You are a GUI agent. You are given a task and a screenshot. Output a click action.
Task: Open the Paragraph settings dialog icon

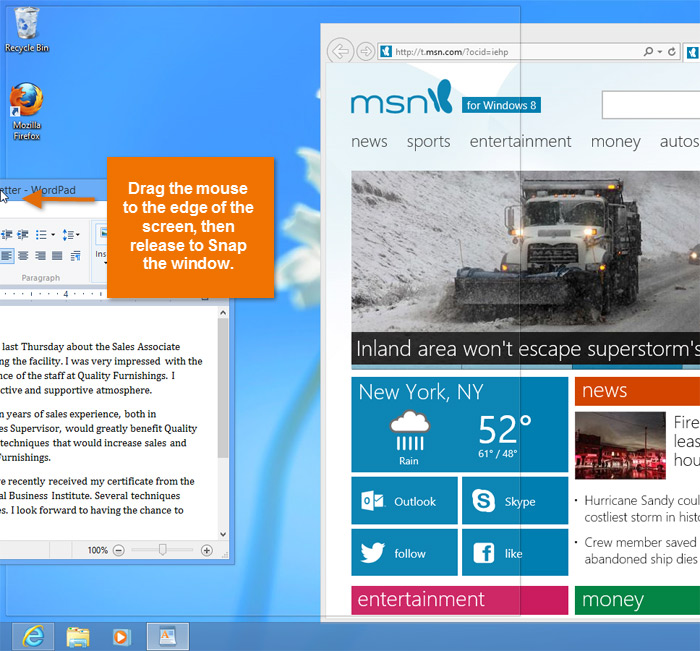click(x=75, y=255)
